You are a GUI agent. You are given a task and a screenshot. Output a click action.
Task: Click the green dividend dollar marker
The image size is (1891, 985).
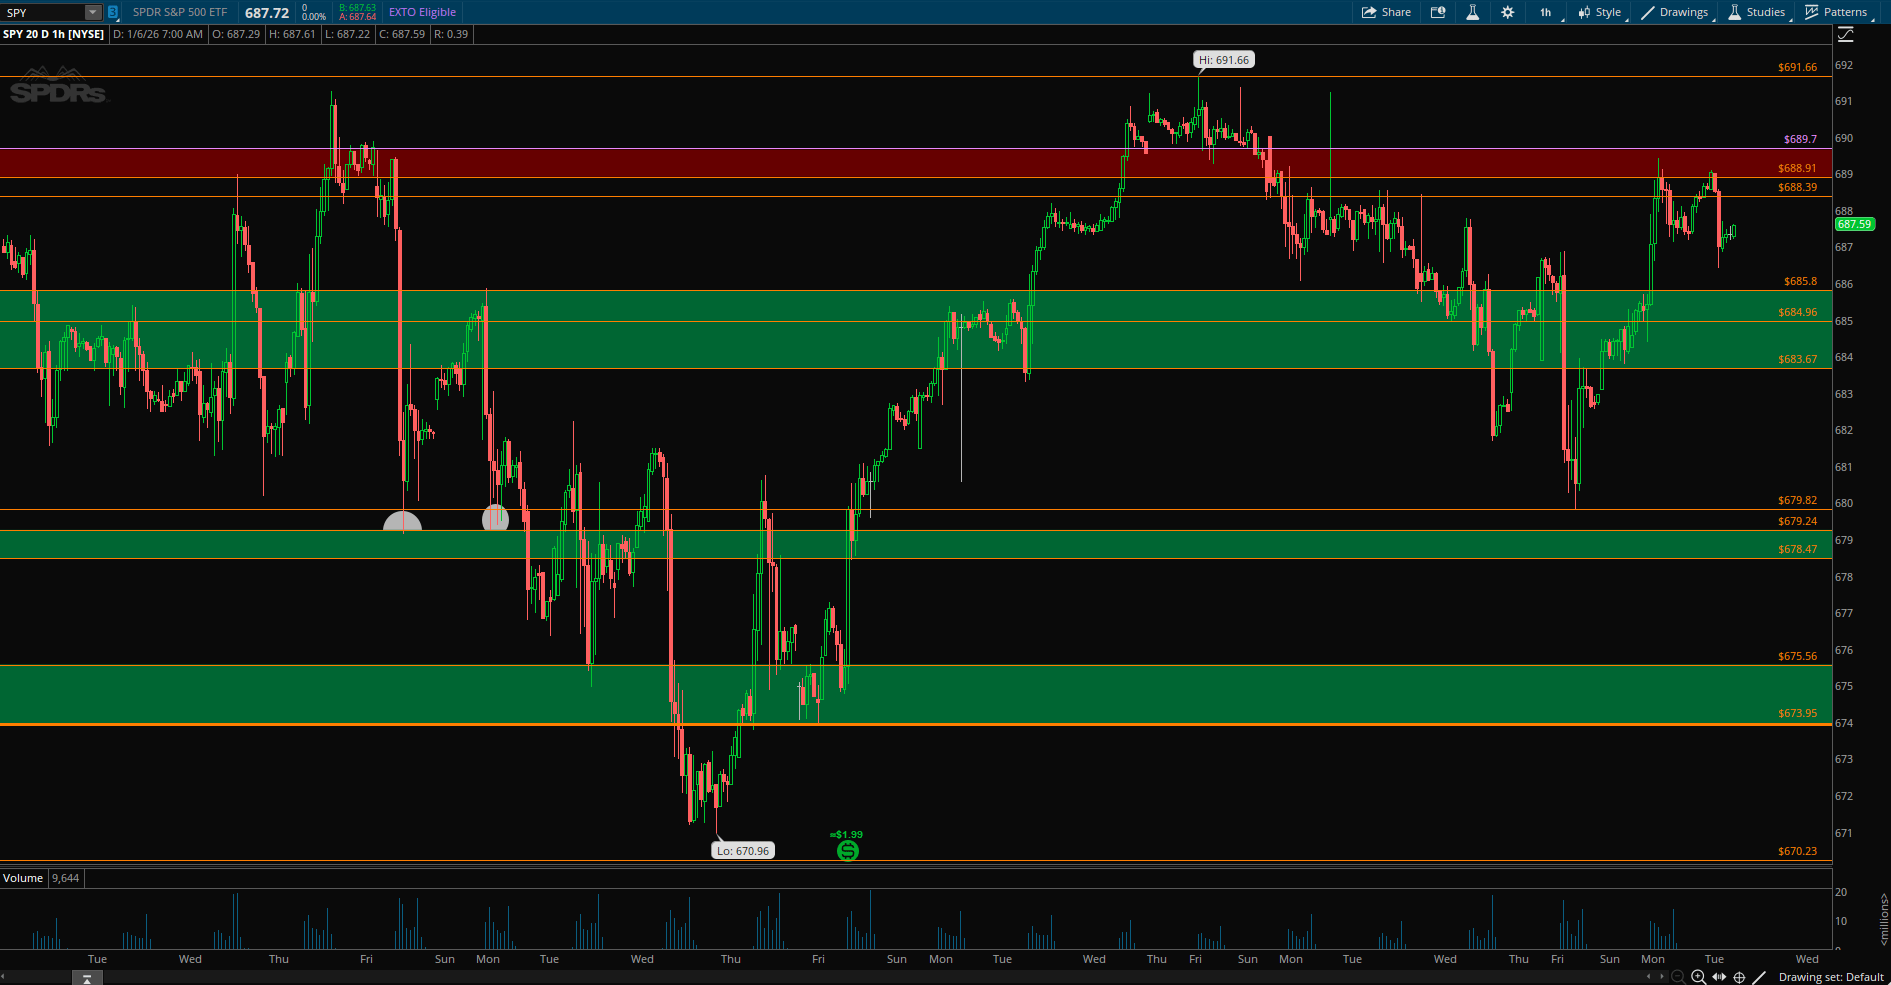pos(847,850)
